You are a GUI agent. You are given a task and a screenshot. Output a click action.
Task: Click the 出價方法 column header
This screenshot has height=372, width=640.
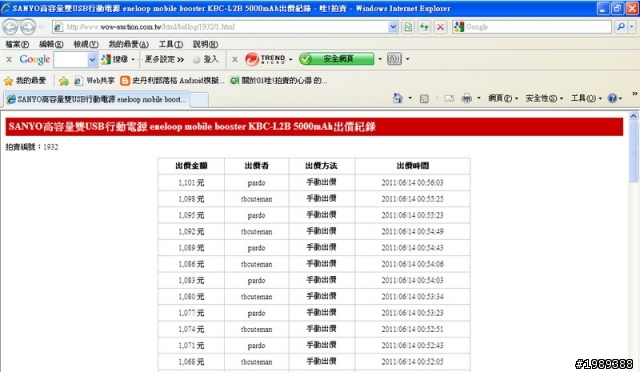pos(321,166)
